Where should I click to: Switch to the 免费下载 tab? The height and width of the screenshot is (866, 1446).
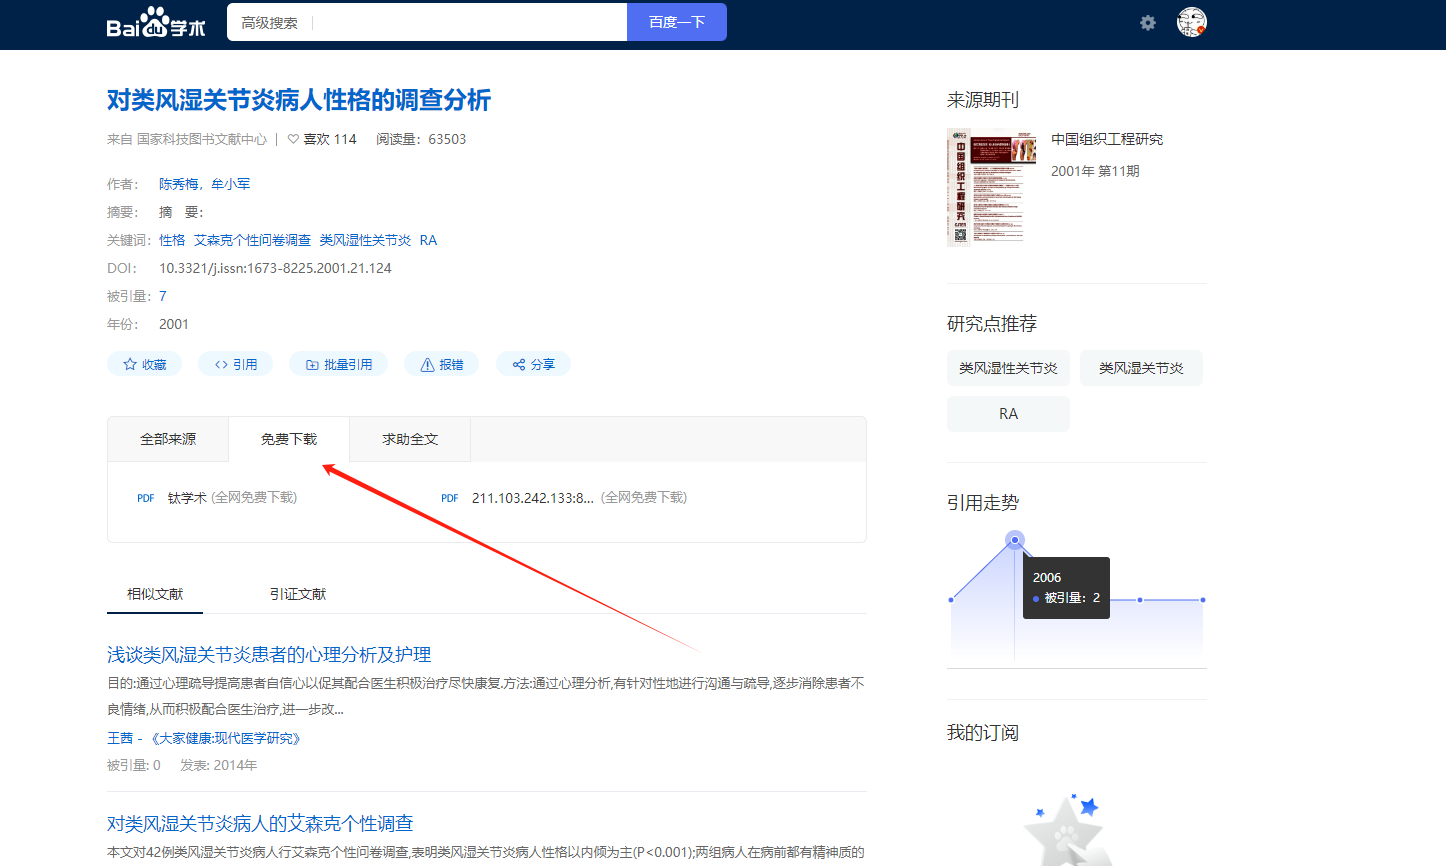pyautogui.click(x=289, y=439)
